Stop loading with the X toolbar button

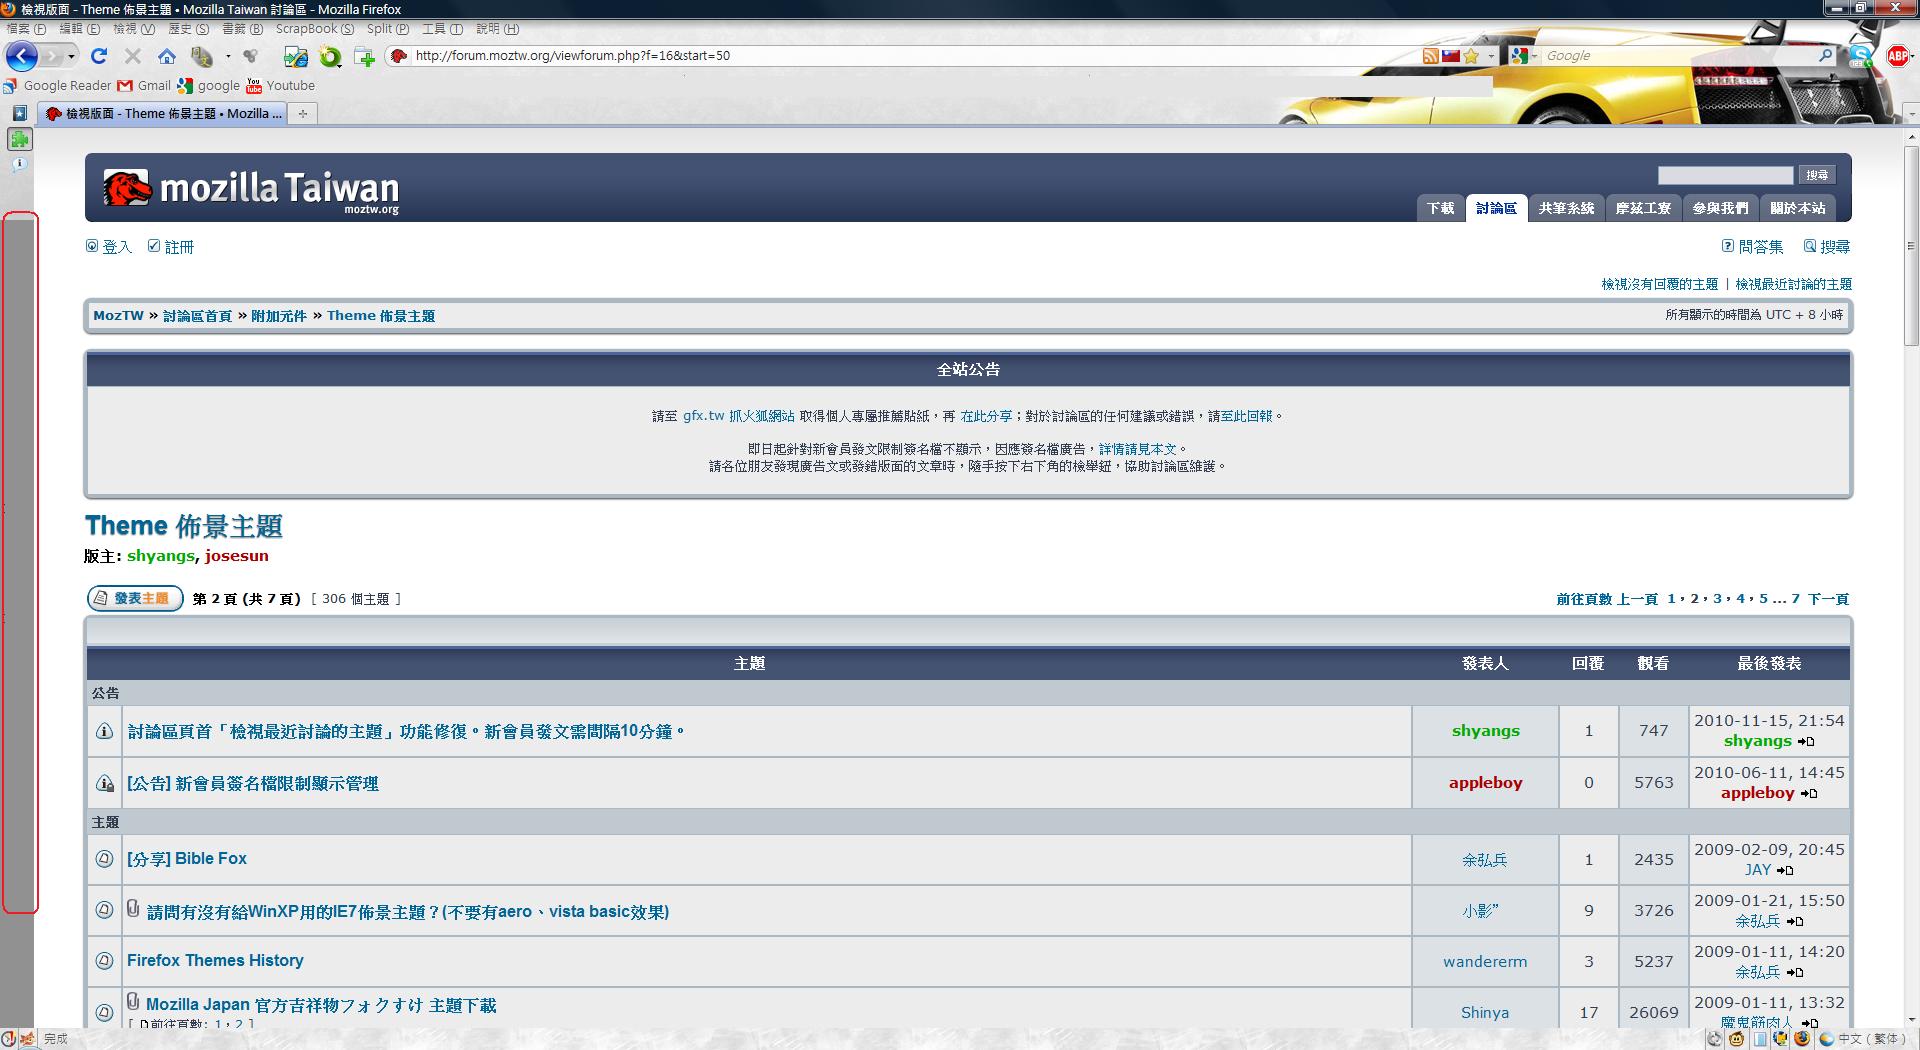pyautogui.click(x=132, y=56)
